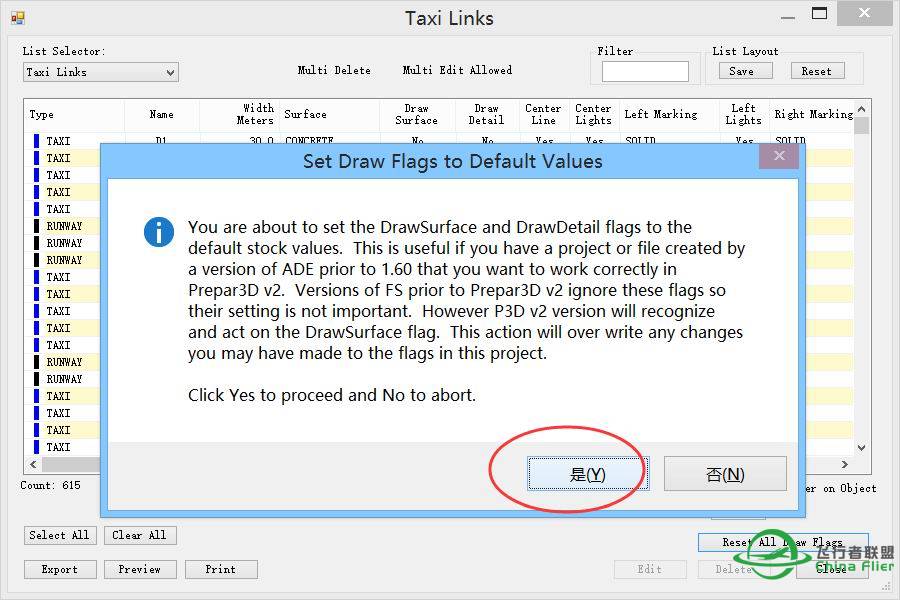Close the Set Draw Flags dialog
The width and height of the screenshot is (900, 600).
click(778, 155)
